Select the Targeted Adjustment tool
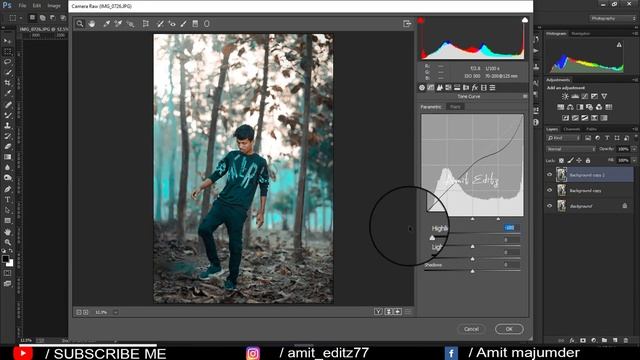This screenshot has width=640, height=360. tap(130, 24)
